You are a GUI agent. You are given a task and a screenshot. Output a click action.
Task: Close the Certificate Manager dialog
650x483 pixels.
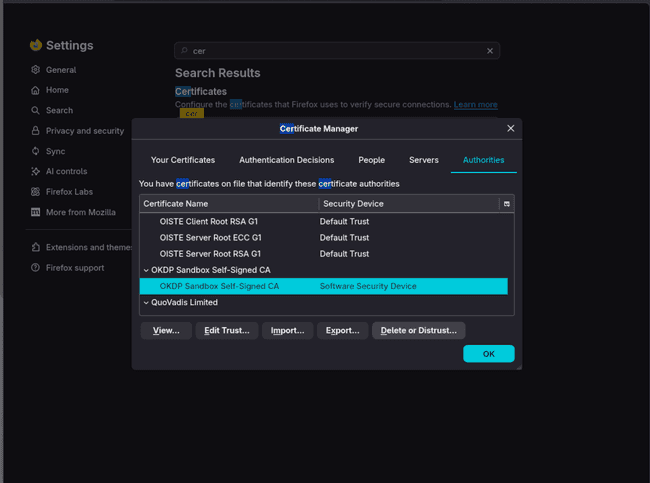pyautogui.click(x=511, y=129)
